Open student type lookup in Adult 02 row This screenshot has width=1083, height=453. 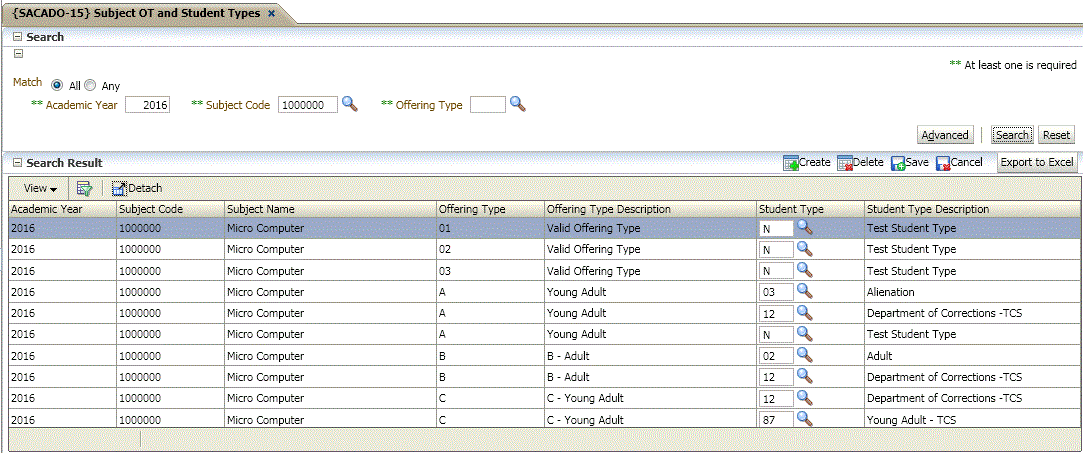coord(805,355)
